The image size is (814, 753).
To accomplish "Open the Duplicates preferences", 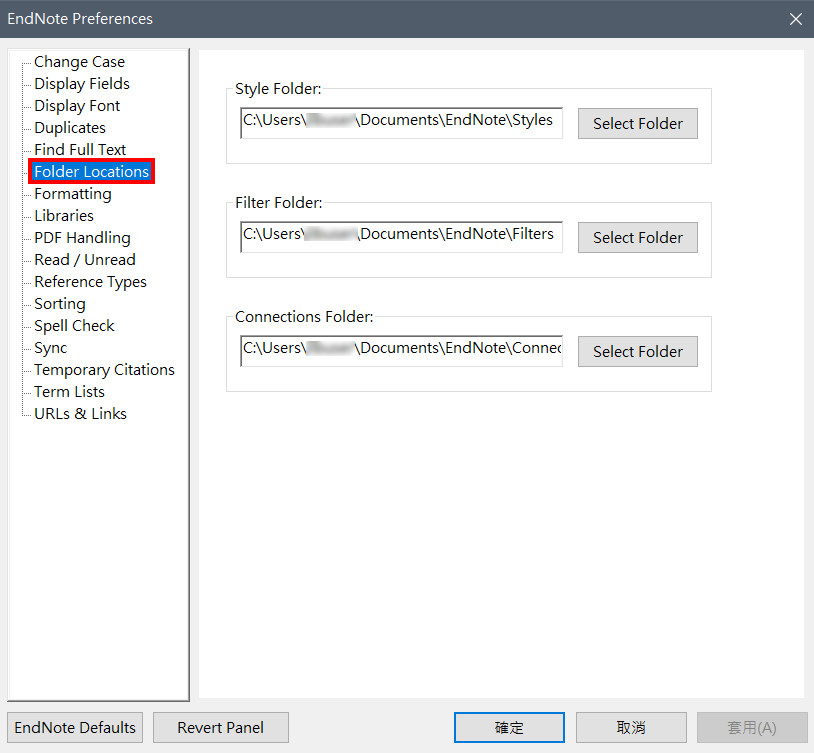I will [70, 128].
